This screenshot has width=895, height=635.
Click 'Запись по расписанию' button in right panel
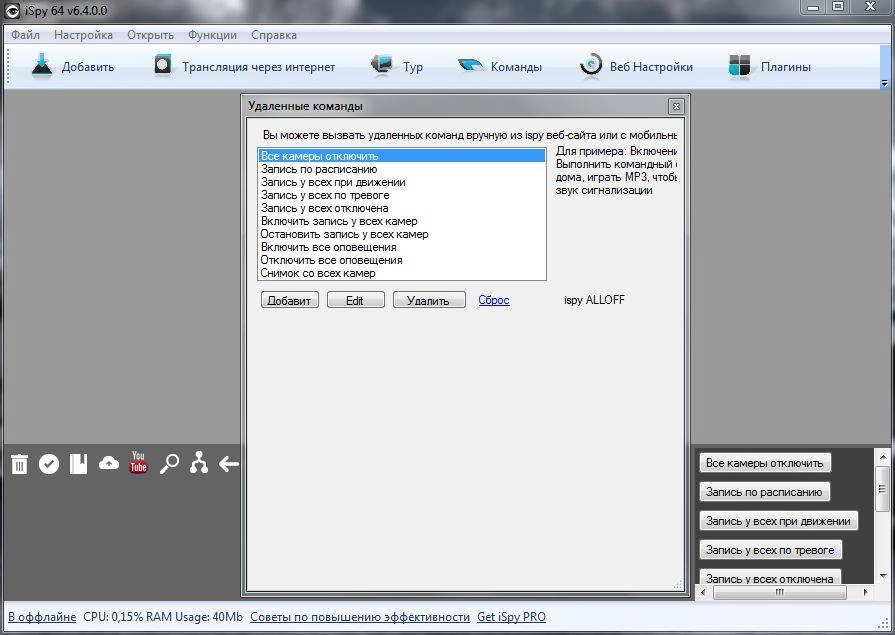(764, 492)
